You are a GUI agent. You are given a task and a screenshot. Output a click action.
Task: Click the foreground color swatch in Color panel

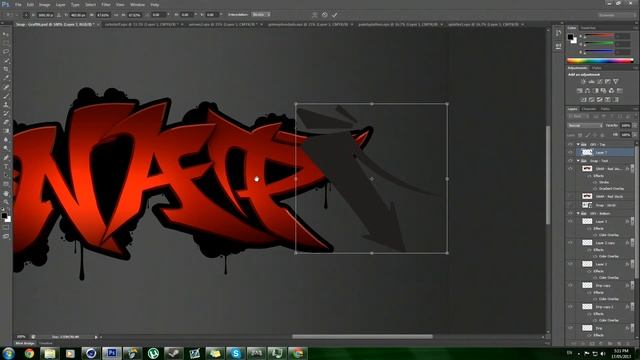click(x=570, y=37)
